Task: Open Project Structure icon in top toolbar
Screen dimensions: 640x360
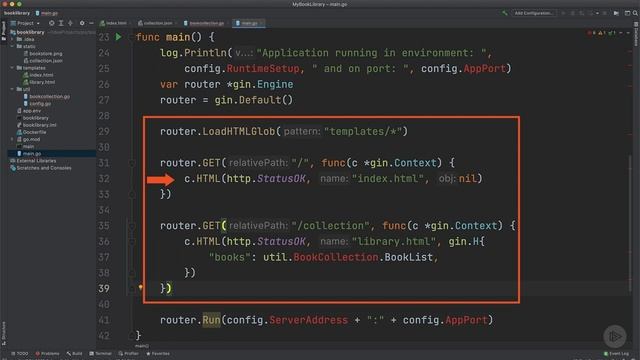Action: 616,13
